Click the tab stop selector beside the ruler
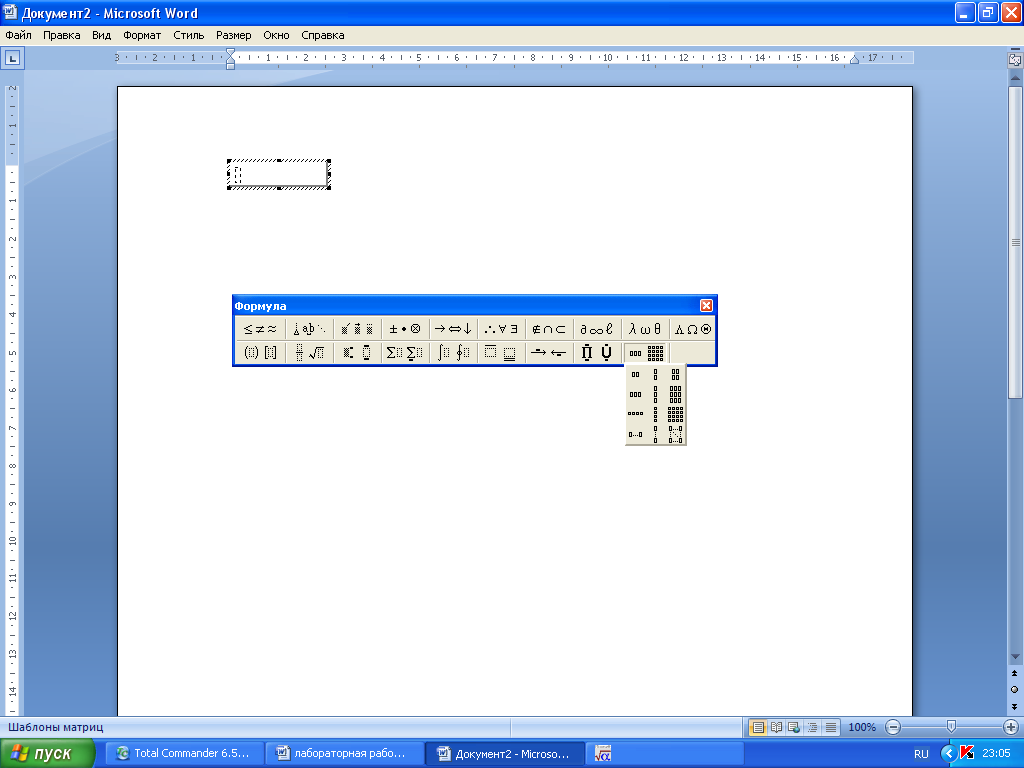Image resolution: width=1024 pixels, height=768 pixels. point(13,58)
